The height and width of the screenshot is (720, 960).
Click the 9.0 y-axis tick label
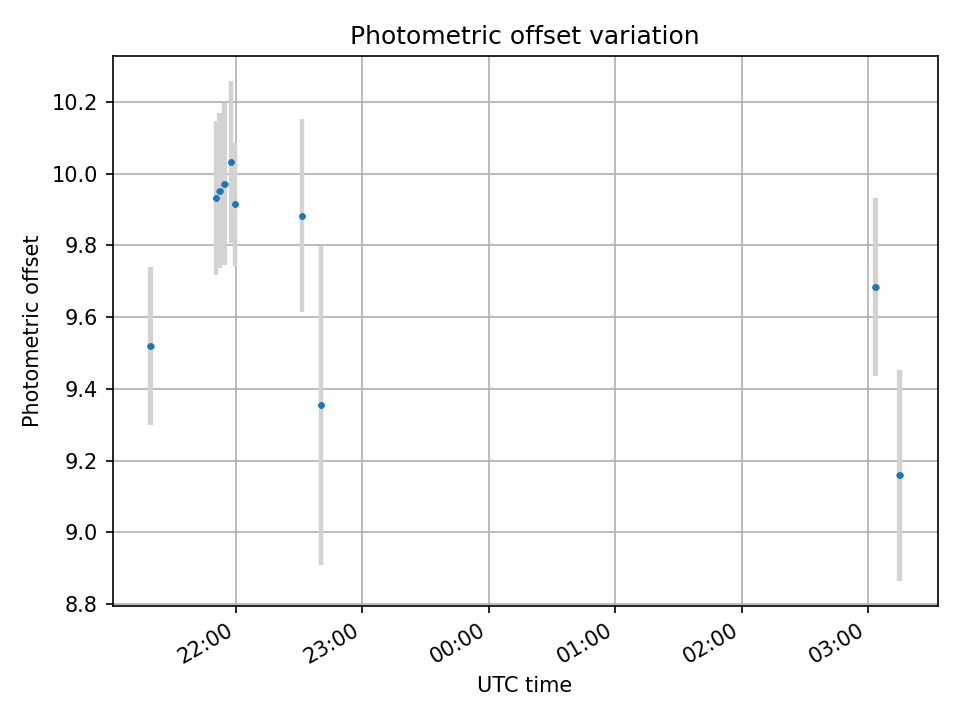click(x=81, y=533)
